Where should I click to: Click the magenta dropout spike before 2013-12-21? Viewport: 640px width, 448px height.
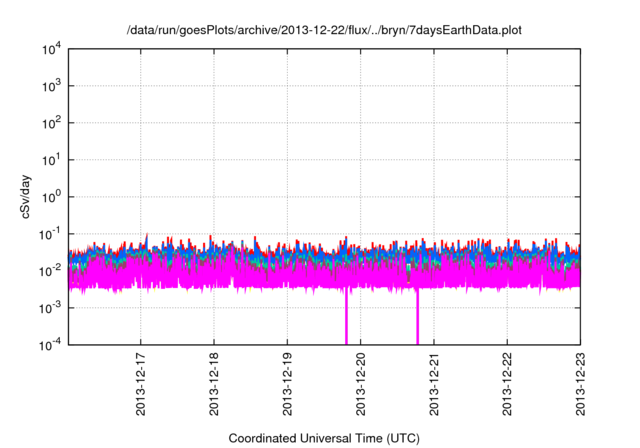[418, 316]
